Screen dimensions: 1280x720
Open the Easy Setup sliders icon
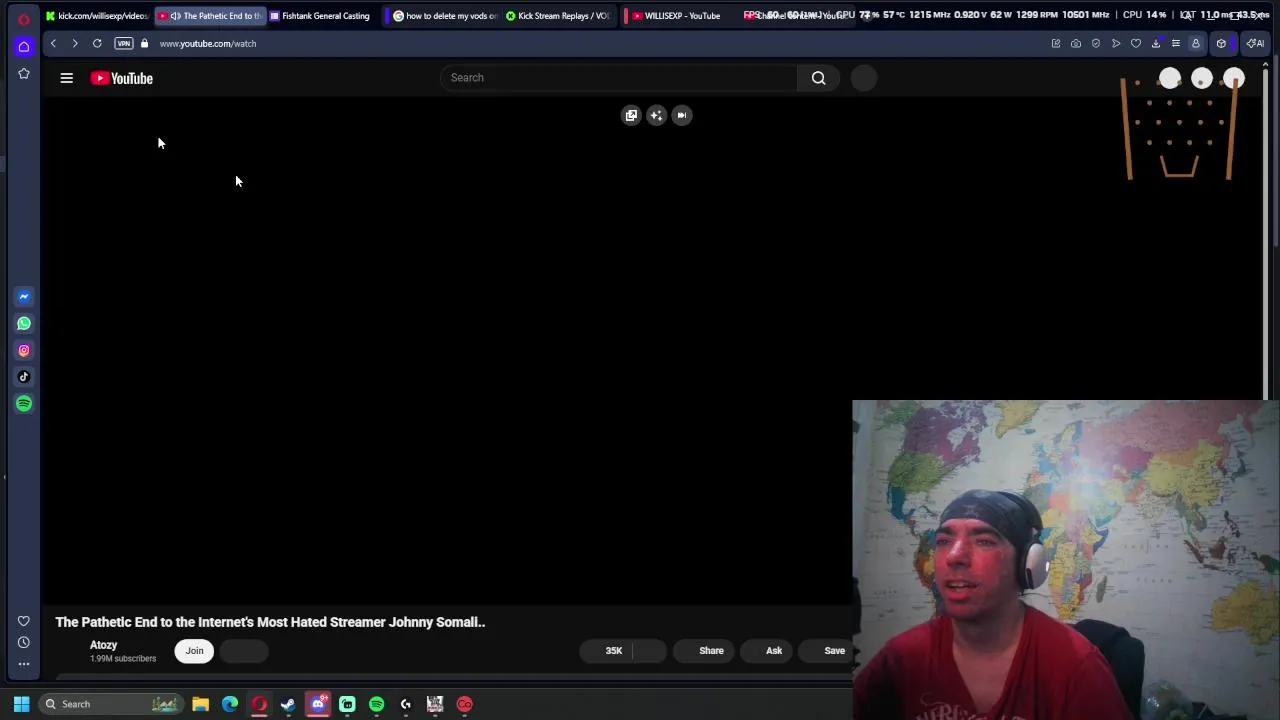click(1176, 43)
